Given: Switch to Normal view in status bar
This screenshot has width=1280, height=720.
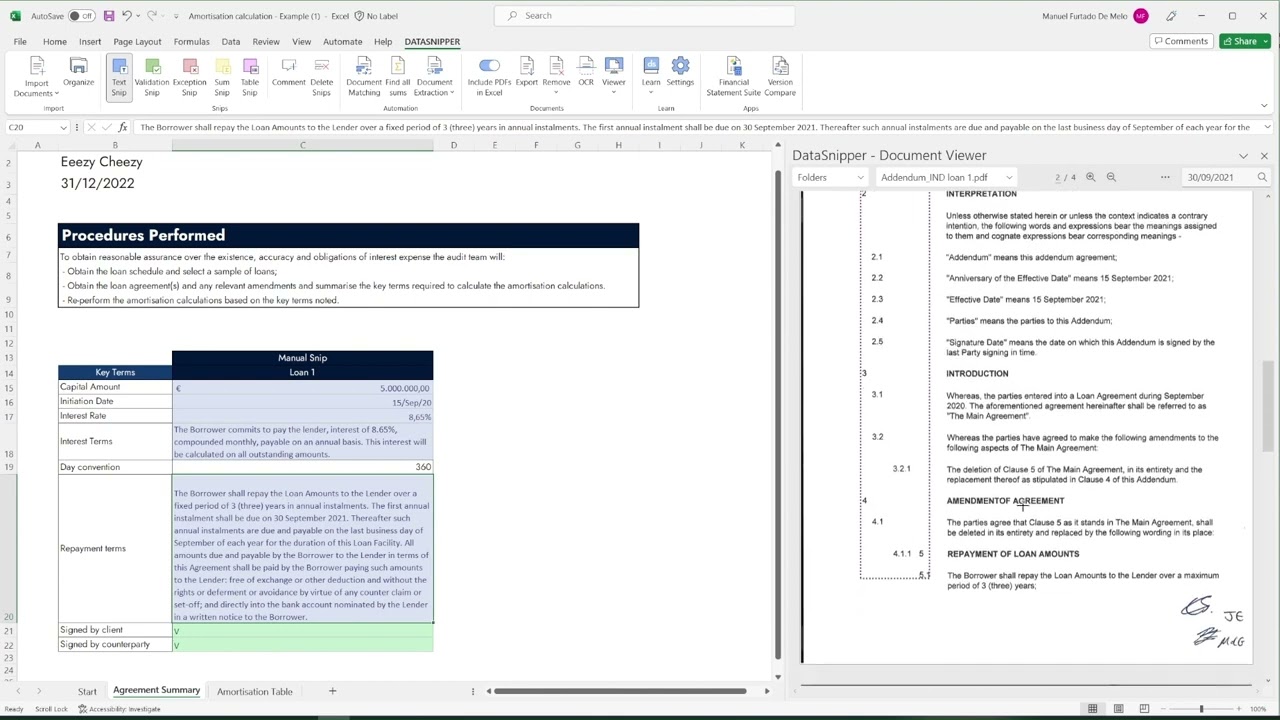Looking at the screenshot, I should point(1093,709).
